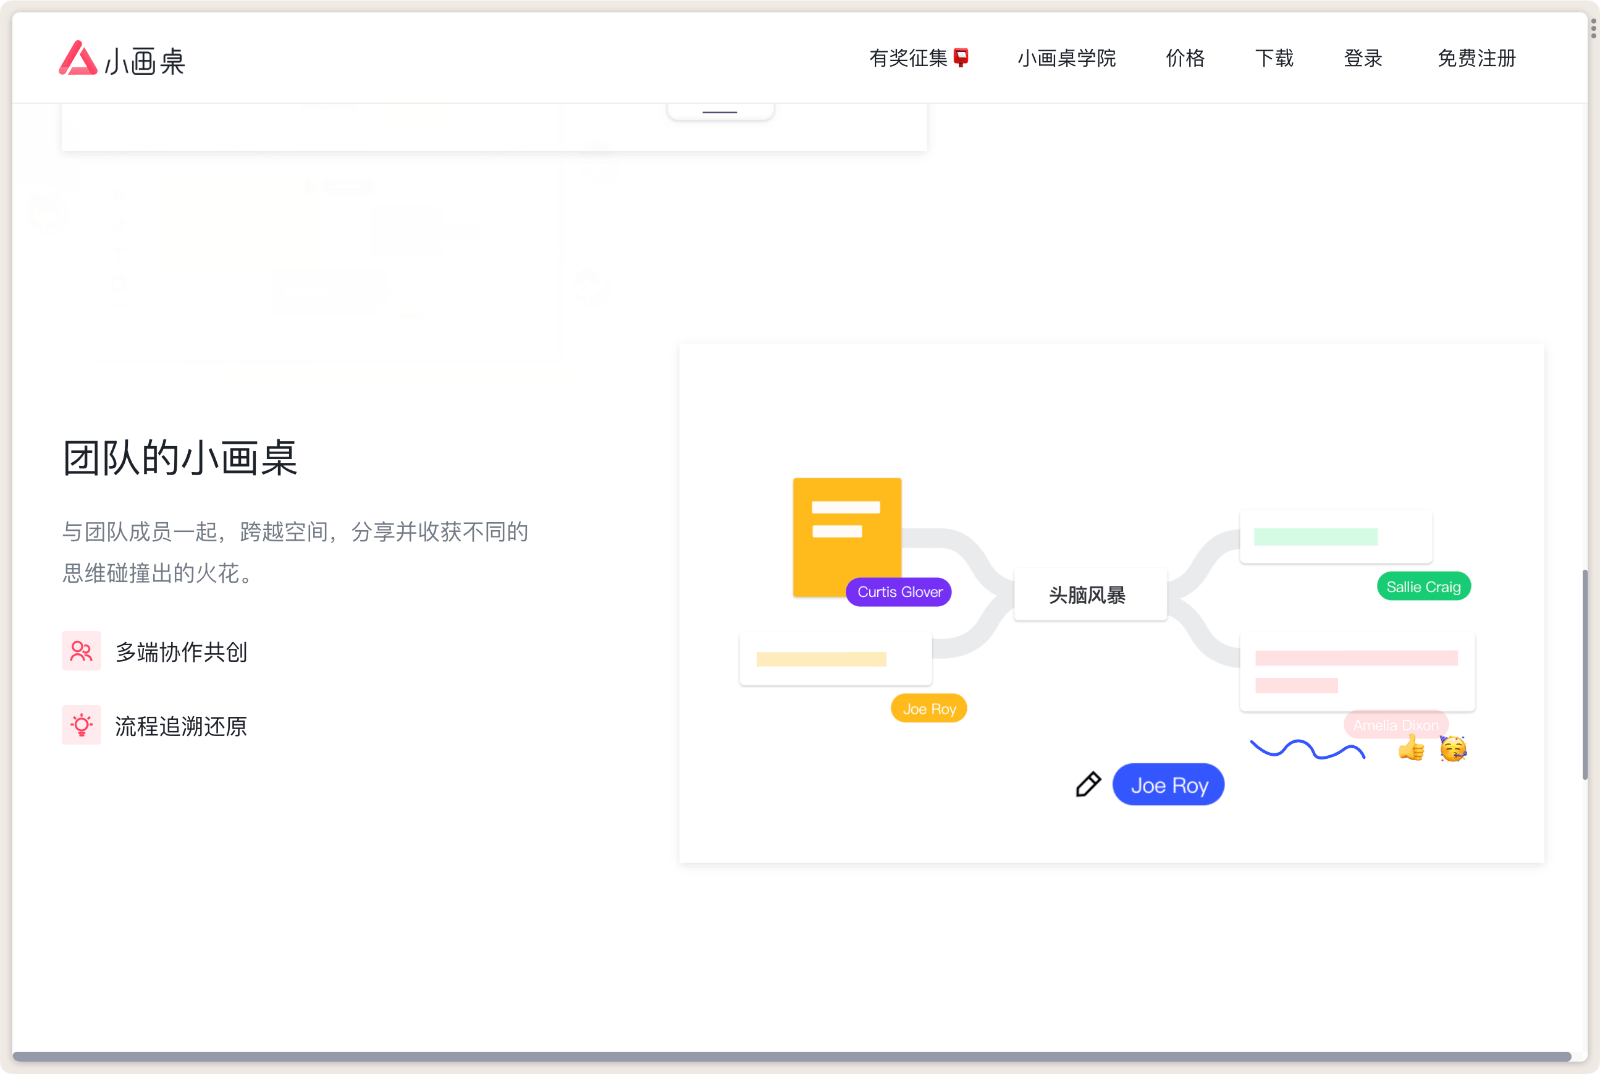Select the pencil editing icon in illustration
The height and width of the screenshot is (1074, 1600).
[1088, 785]
